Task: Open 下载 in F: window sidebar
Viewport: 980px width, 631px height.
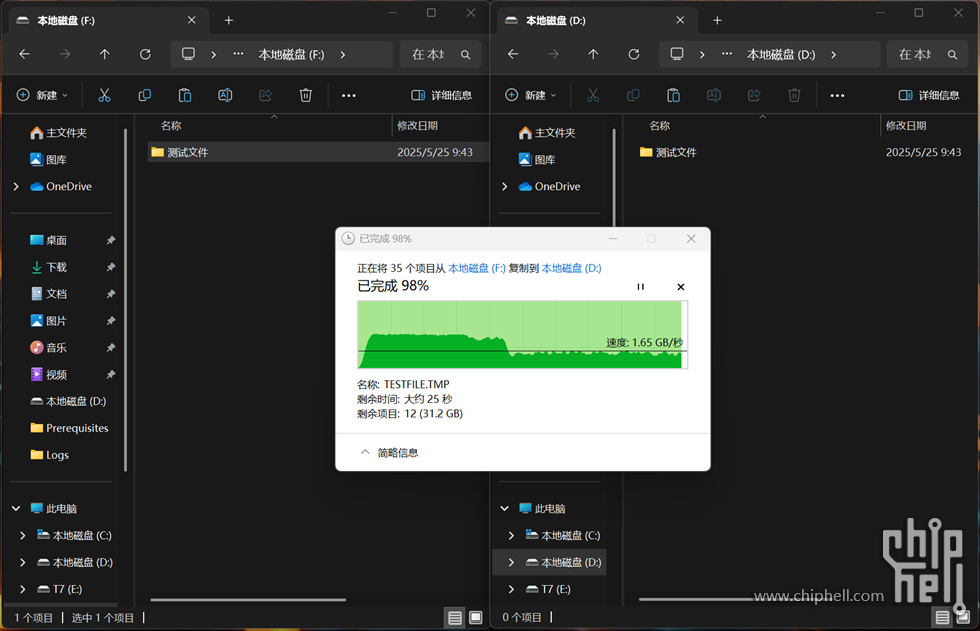Action: point(49,267)
